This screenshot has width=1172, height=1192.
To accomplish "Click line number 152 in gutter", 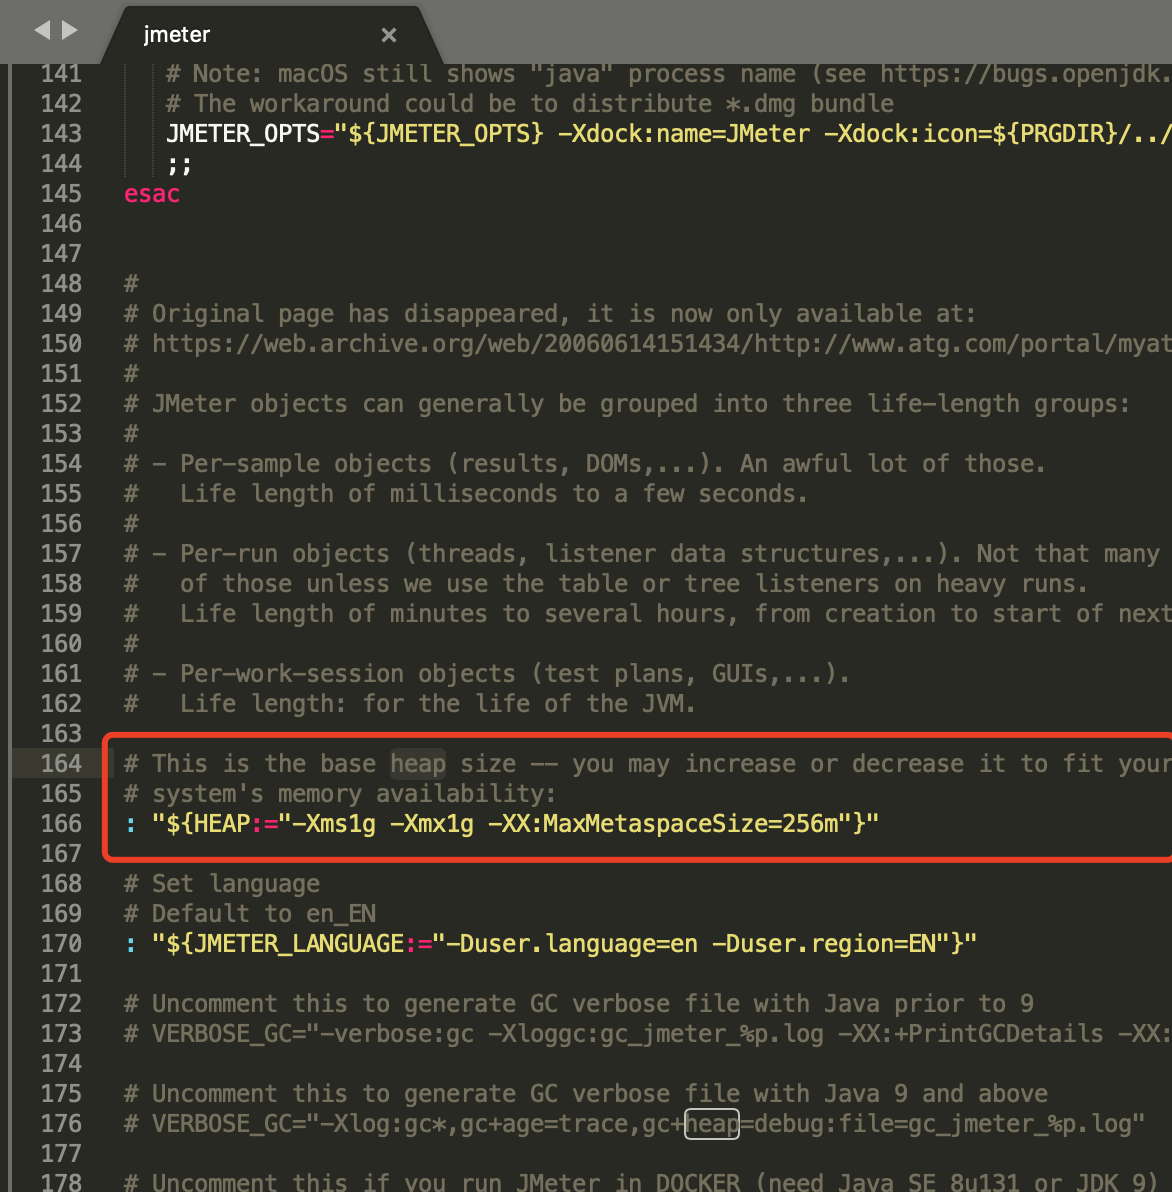I will click(61, 403).
